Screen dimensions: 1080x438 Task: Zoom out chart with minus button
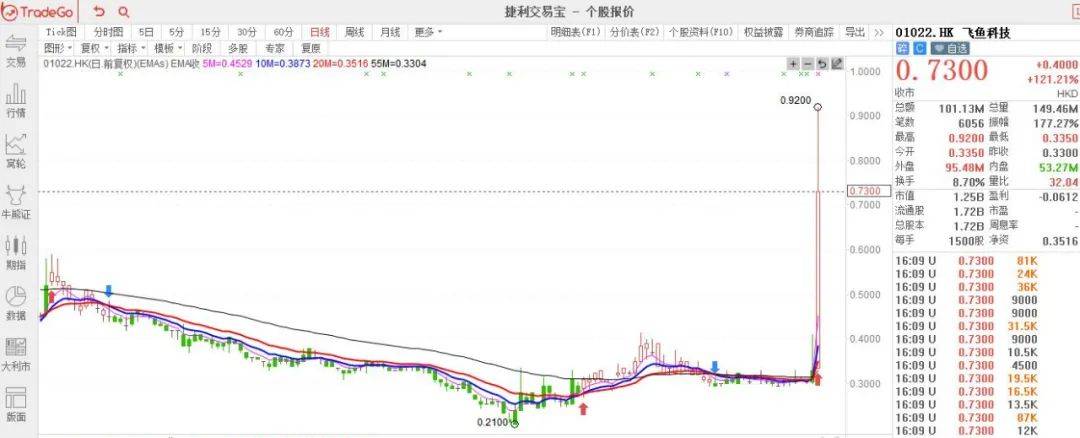[807, 64]
